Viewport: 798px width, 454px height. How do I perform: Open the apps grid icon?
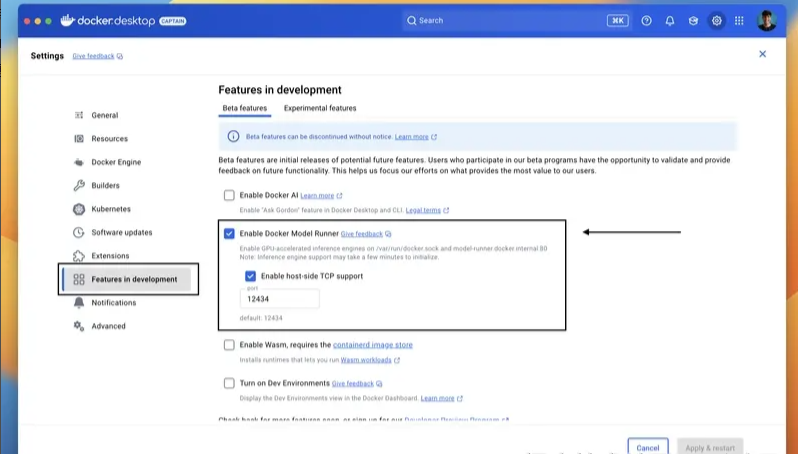tap(739, 20)
